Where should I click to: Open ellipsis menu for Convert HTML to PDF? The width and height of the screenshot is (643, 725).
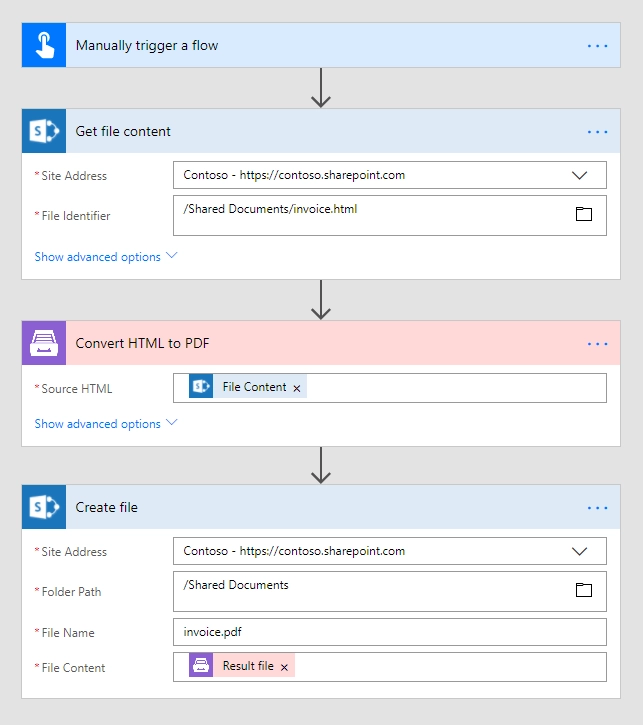pos(597,344)
